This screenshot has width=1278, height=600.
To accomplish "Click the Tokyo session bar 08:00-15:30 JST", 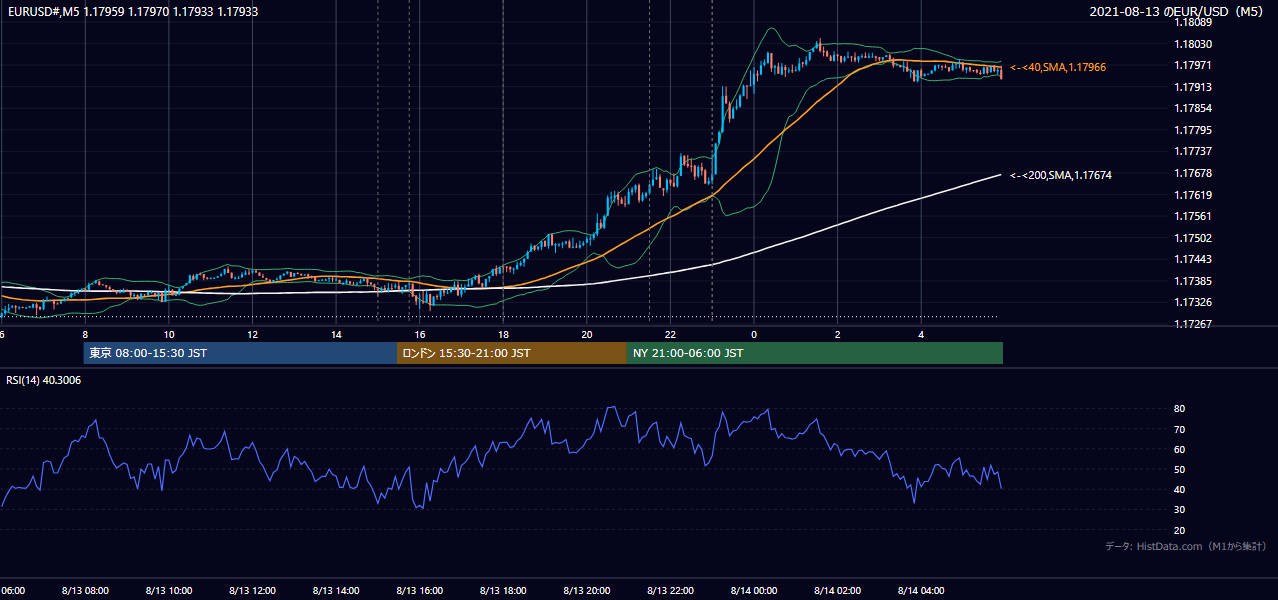I will pos(240,353).
